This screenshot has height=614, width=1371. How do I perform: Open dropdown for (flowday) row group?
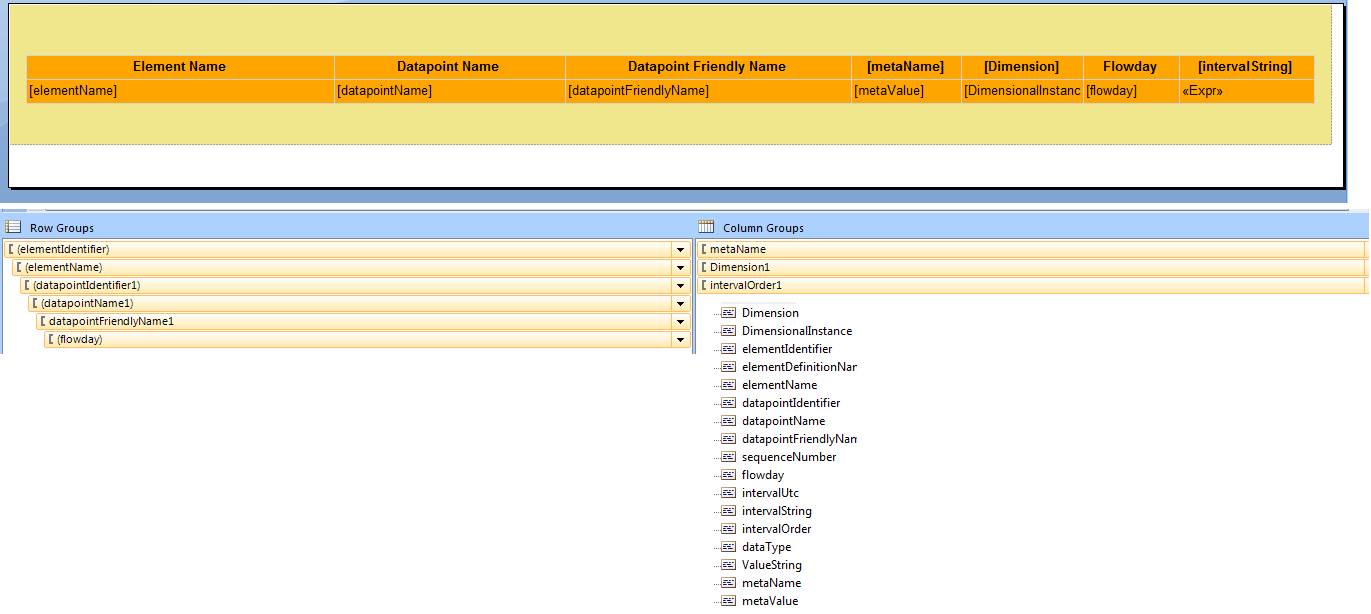point(680,339)
